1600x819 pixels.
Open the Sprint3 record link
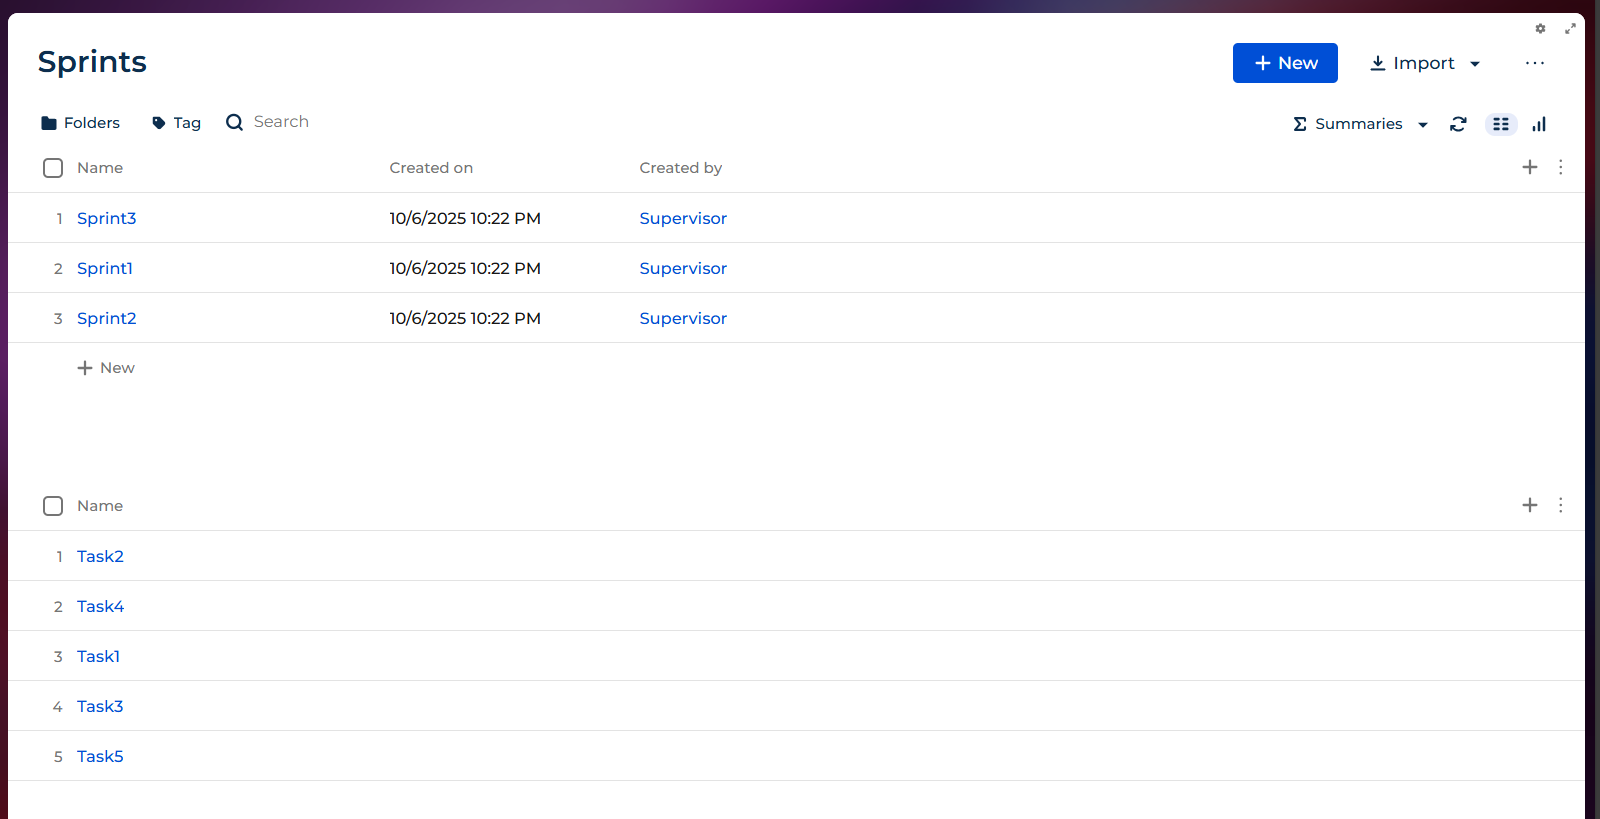point(106,218)
